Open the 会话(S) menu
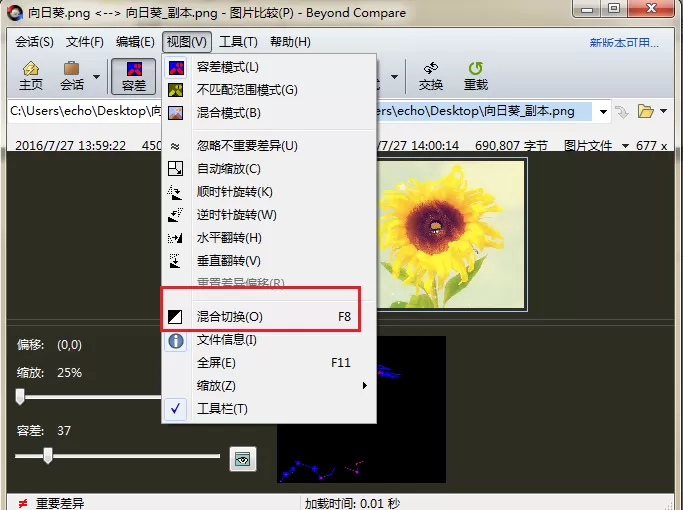Screen dimensions: 683x510 34,42
